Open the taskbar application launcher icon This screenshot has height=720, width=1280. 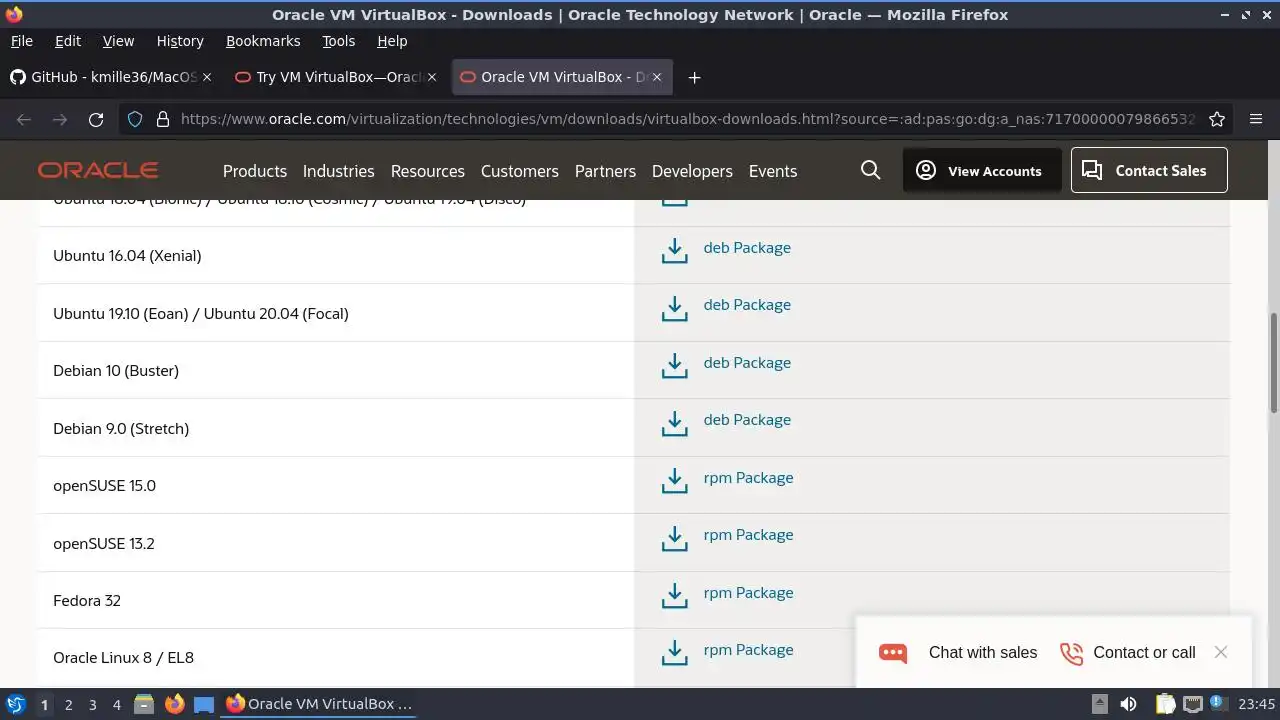tap(15, 704)
